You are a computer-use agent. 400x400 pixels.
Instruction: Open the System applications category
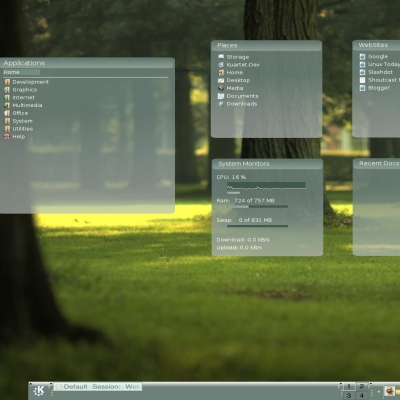pos(18,121)
